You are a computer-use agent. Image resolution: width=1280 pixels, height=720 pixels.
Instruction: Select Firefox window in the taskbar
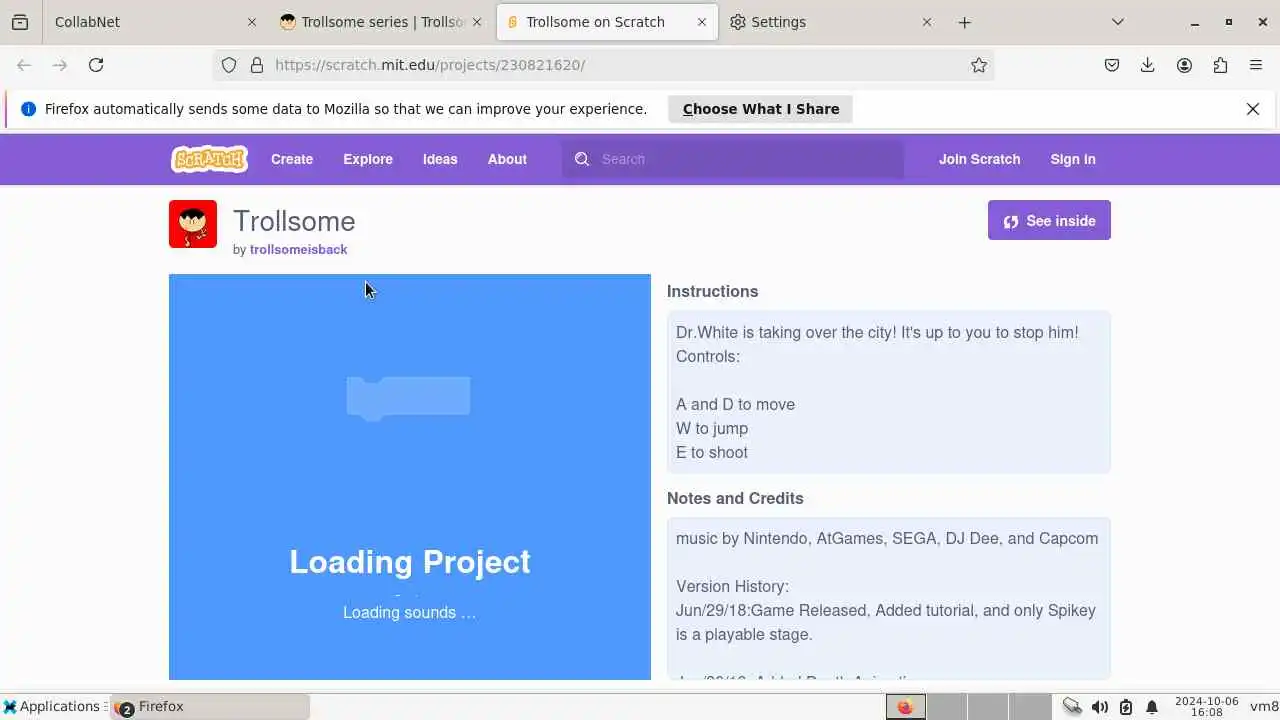point(210,707)
